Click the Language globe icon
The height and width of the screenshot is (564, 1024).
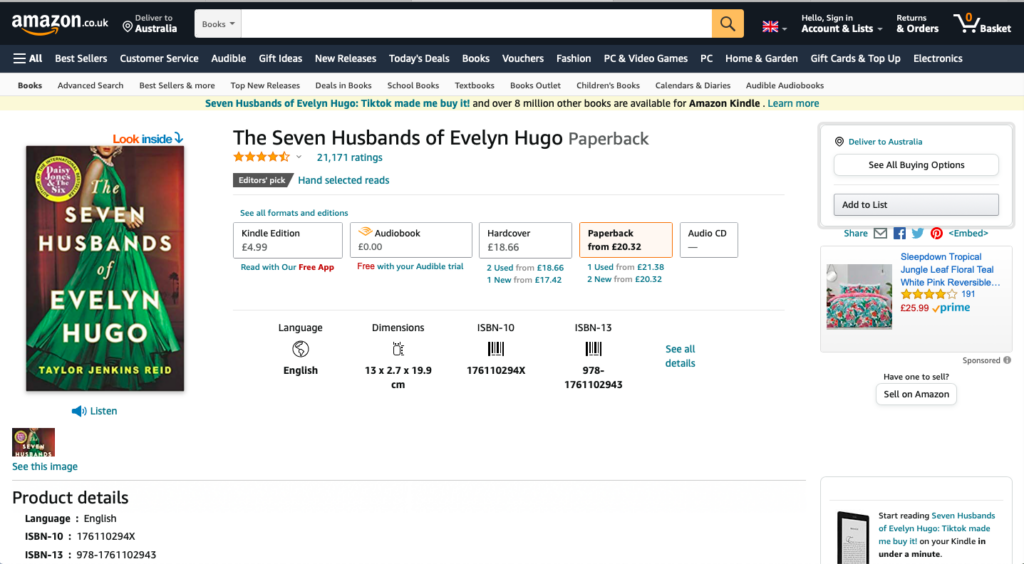coord(300,349)
